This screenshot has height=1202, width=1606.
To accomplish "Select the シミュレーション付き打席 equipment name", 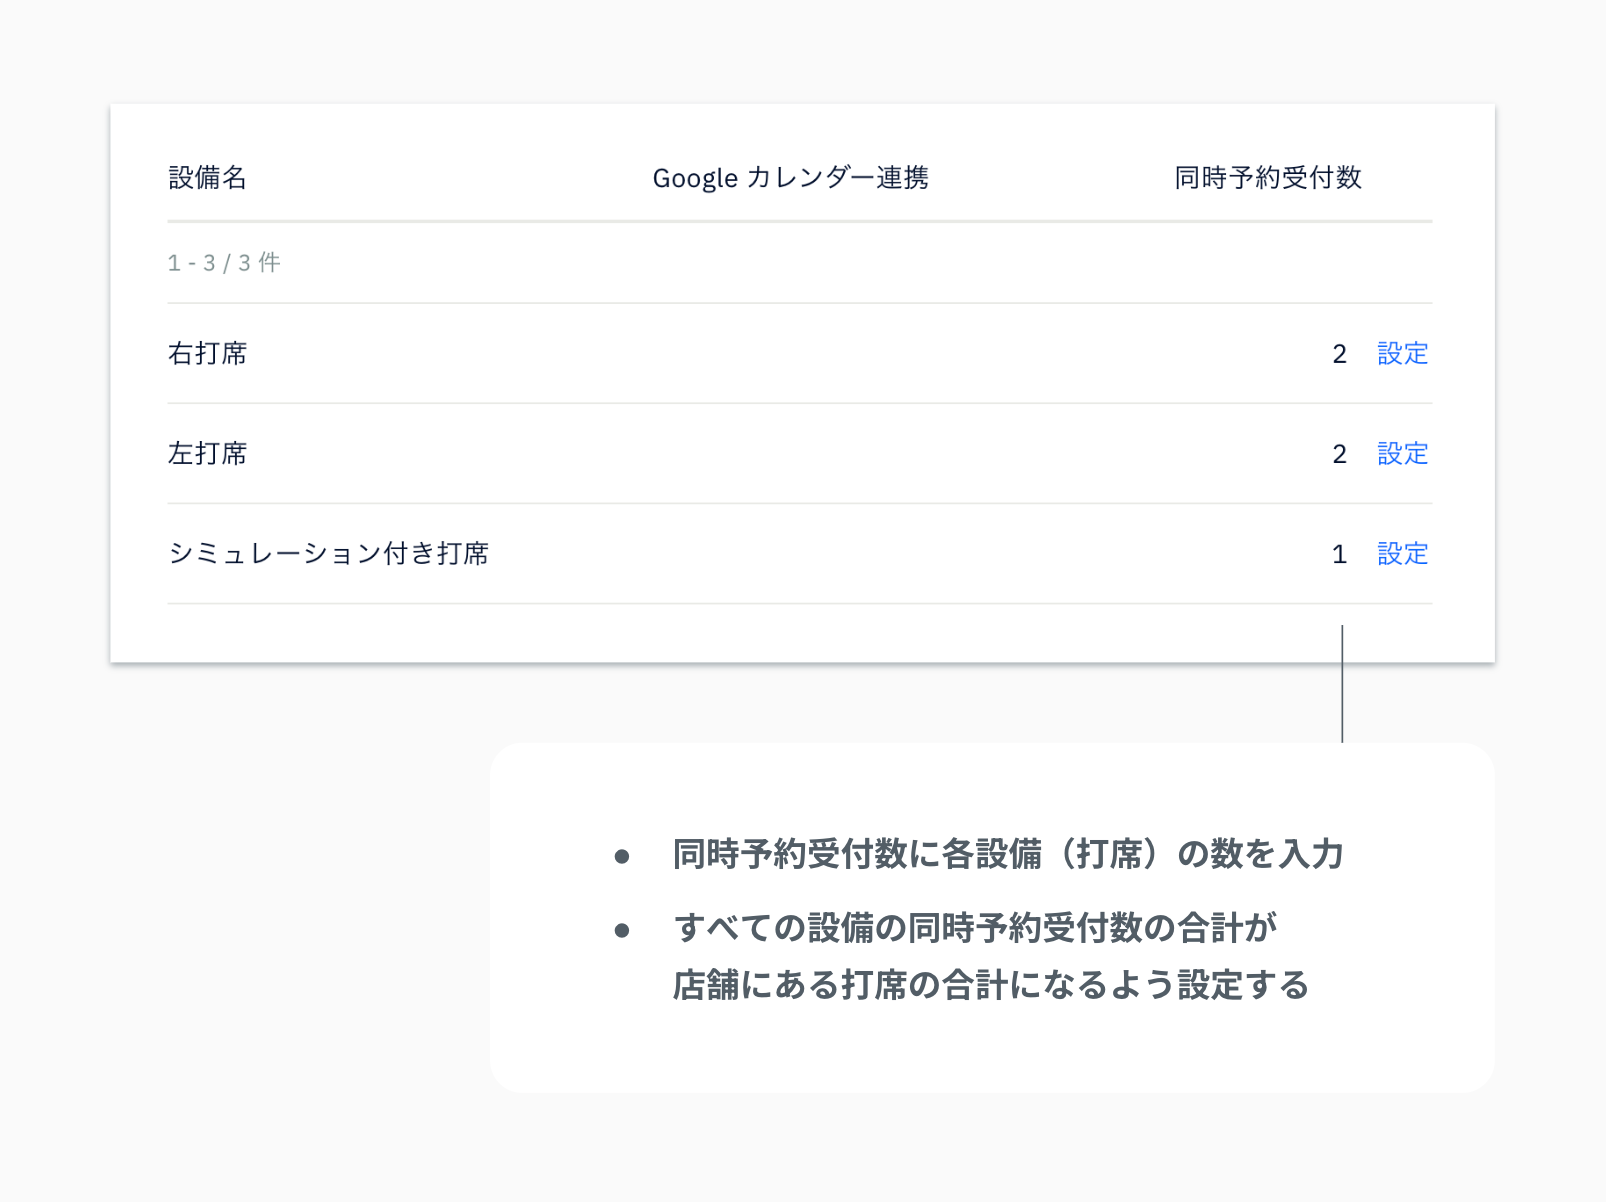I will click(328, 553).
